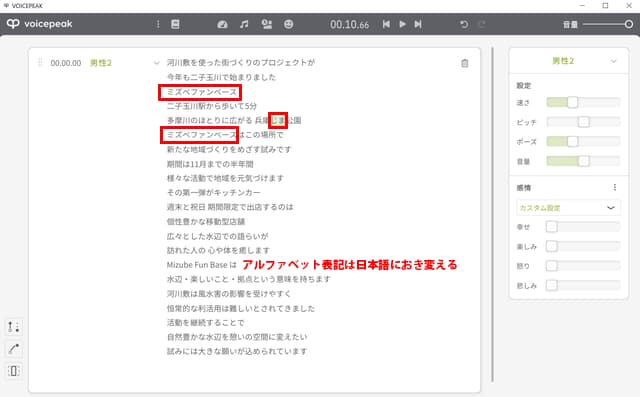Click the 00.10.66 time display

pyautogui.click(x=349, y=24)
